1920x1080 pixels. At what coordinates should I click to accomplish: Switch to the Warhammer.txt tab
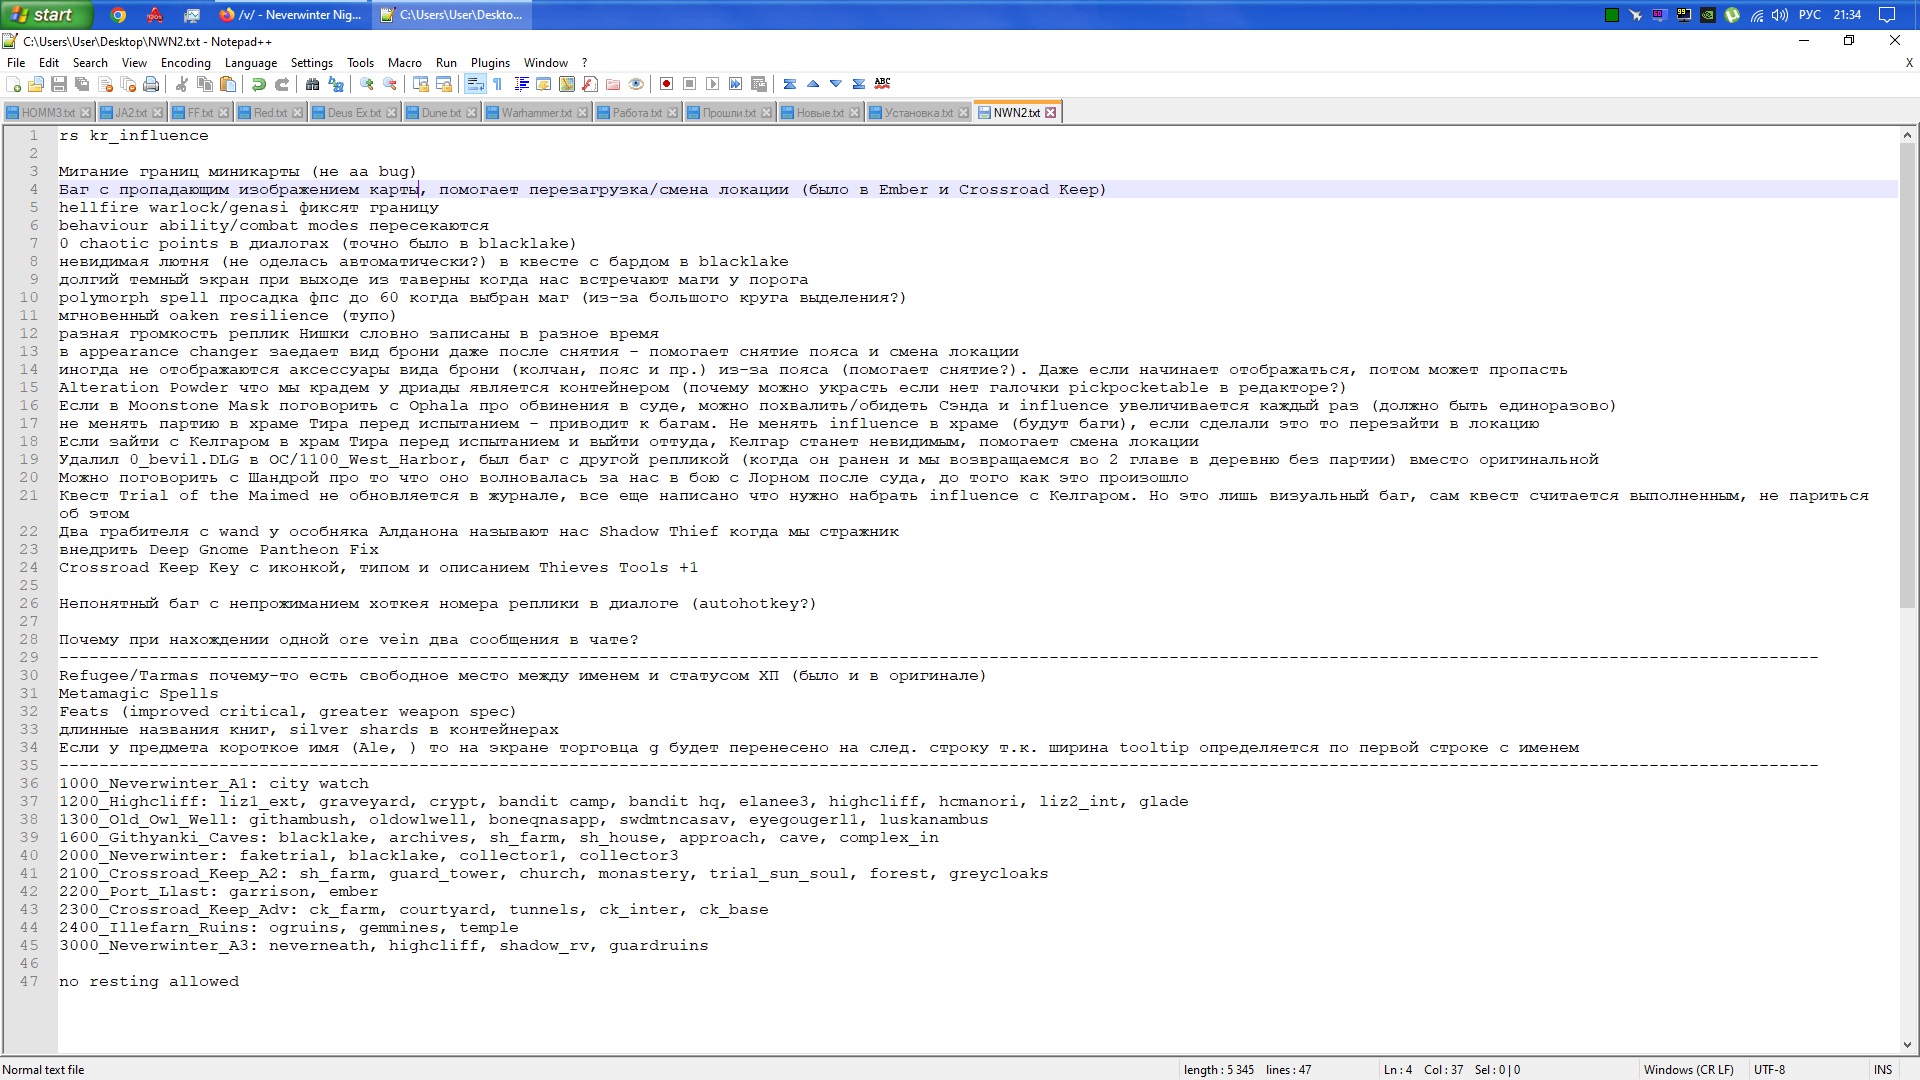pos(536,113)
